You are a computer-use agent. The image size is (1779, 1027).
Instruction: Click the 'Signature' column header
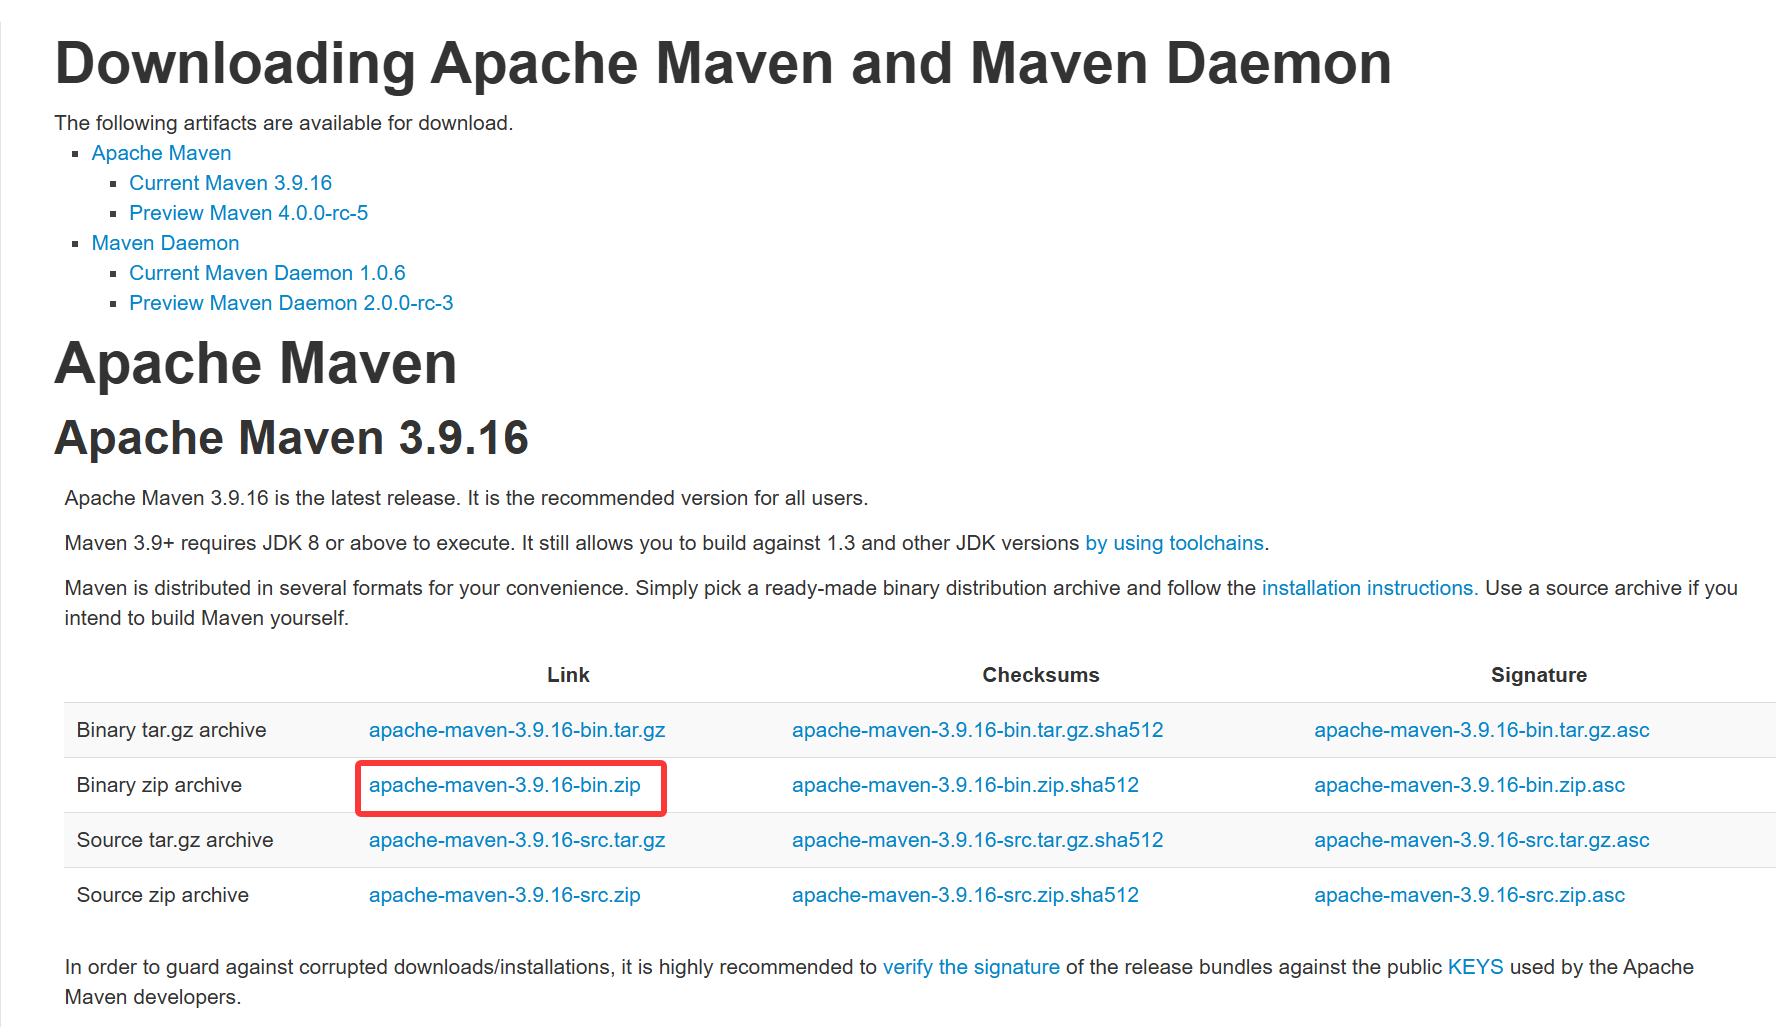1539,675
